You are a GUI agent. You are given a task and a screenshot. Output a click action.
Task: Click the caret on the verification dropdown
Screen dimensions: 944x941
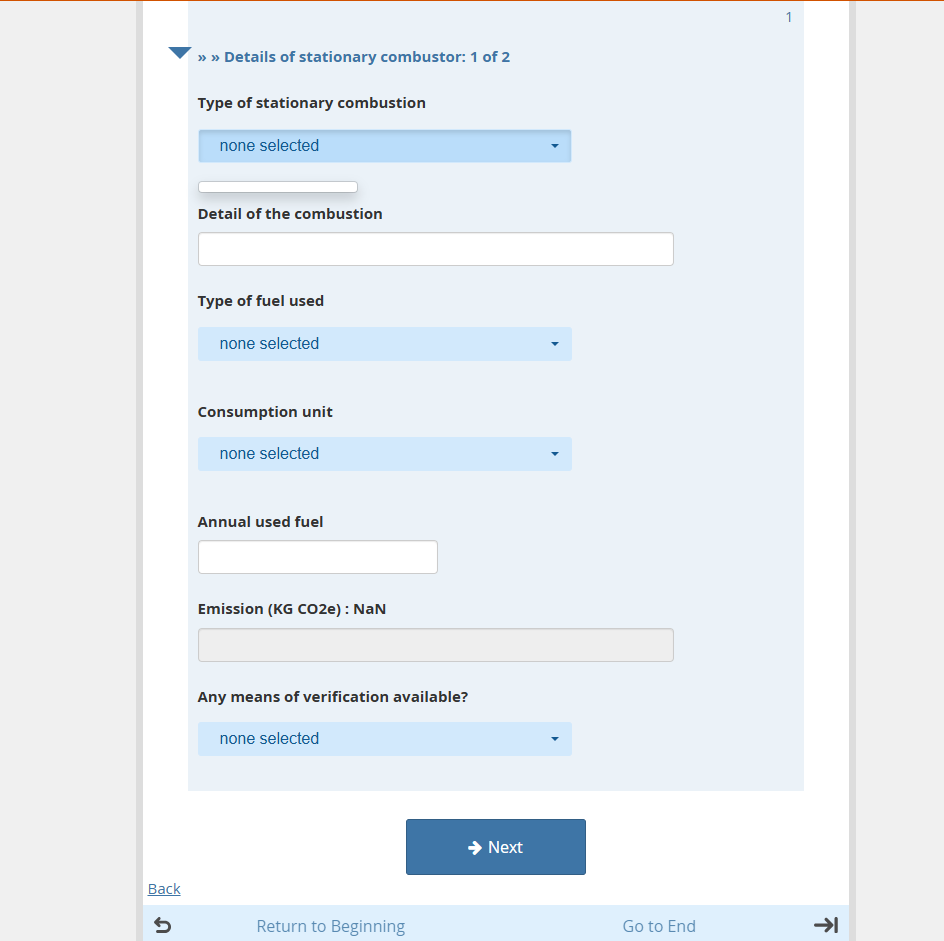tap(555, 739)
